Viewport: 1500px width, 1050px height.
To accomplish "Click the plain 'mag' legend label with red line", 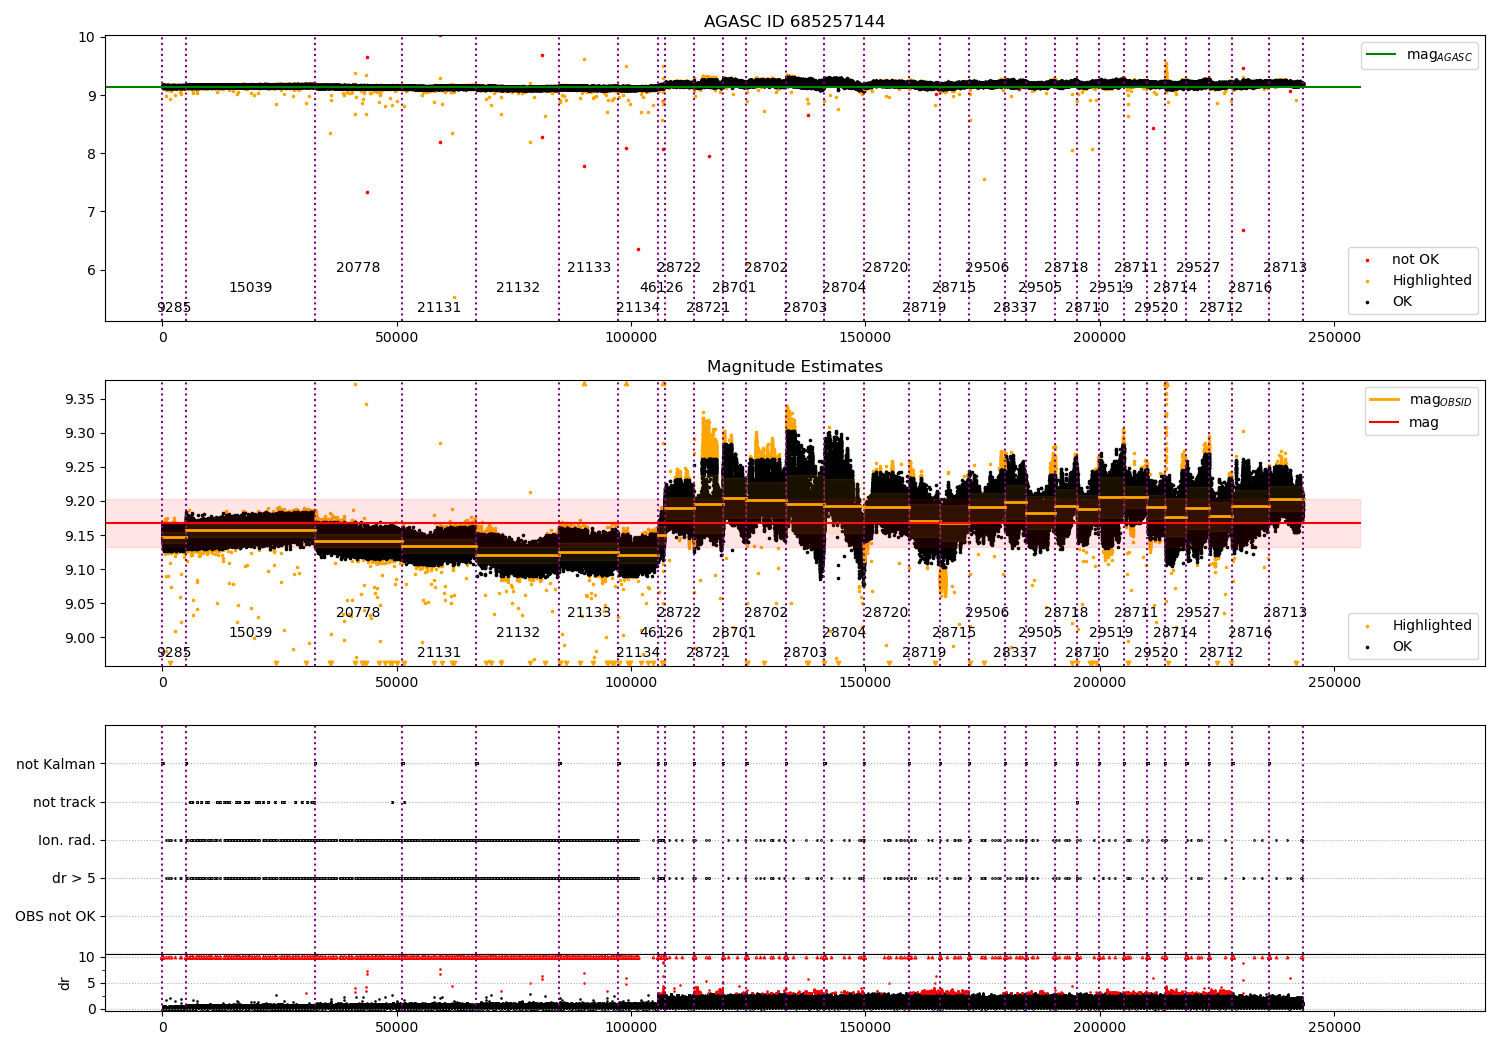I will pyautogui.click(x=1423, y=422).
